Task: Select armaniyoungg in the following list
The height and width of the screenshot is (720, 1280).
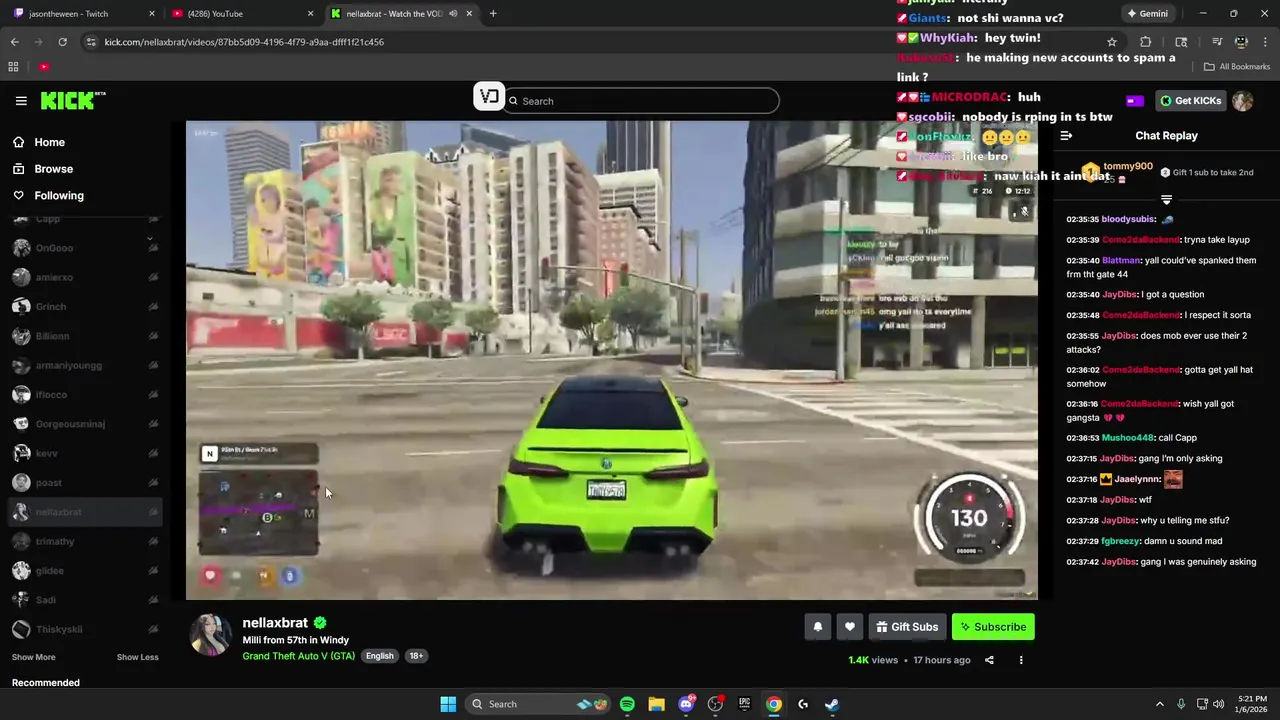Action: pyautogui.click(x=85, y=365)
